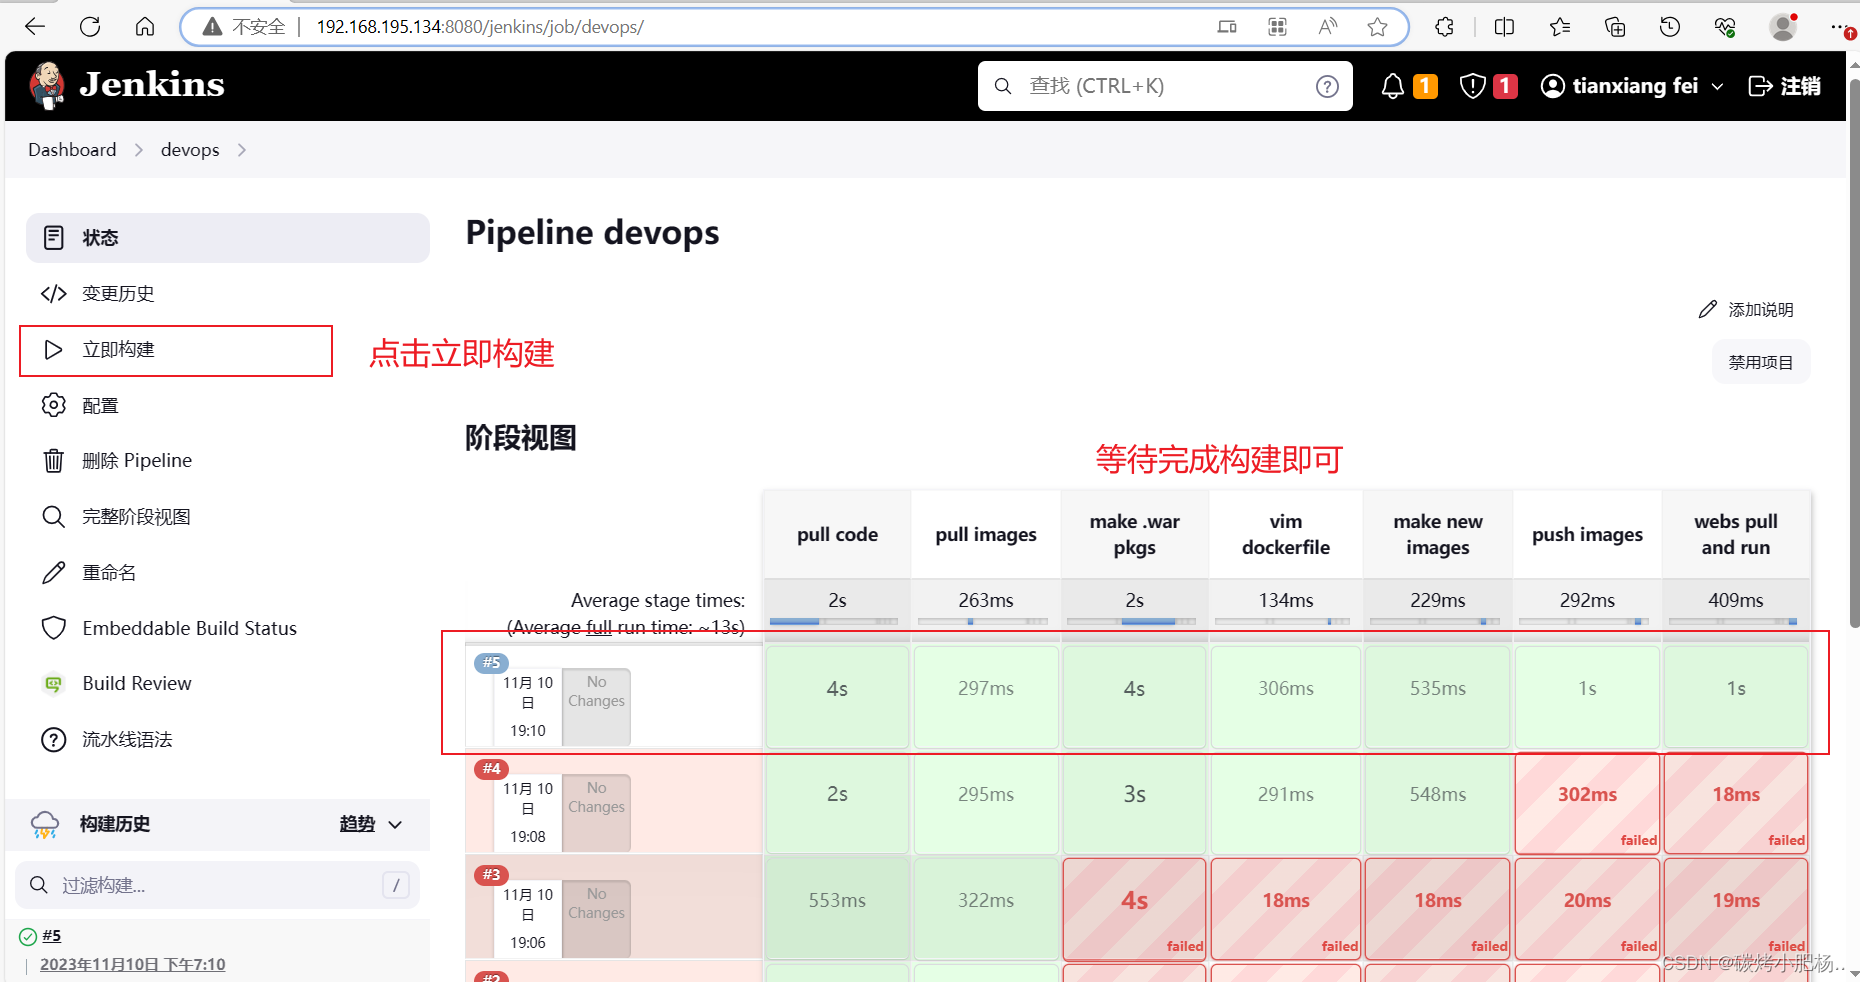Click #3 build badge in stage view
Screen dimensions: 1860x982
point(491,874)
